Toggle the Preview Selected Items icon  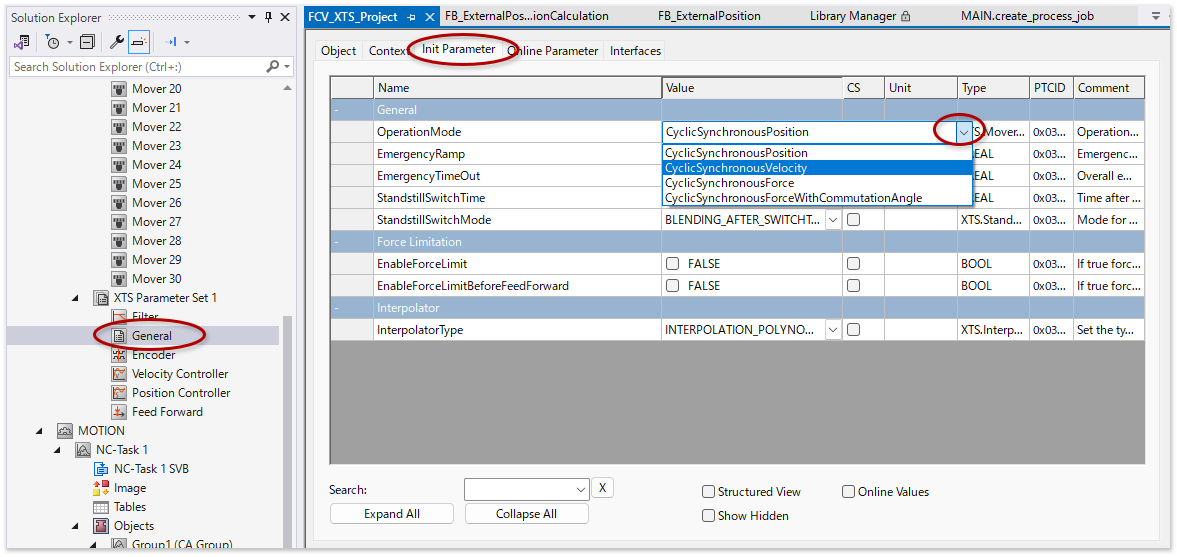coord(138,43)
